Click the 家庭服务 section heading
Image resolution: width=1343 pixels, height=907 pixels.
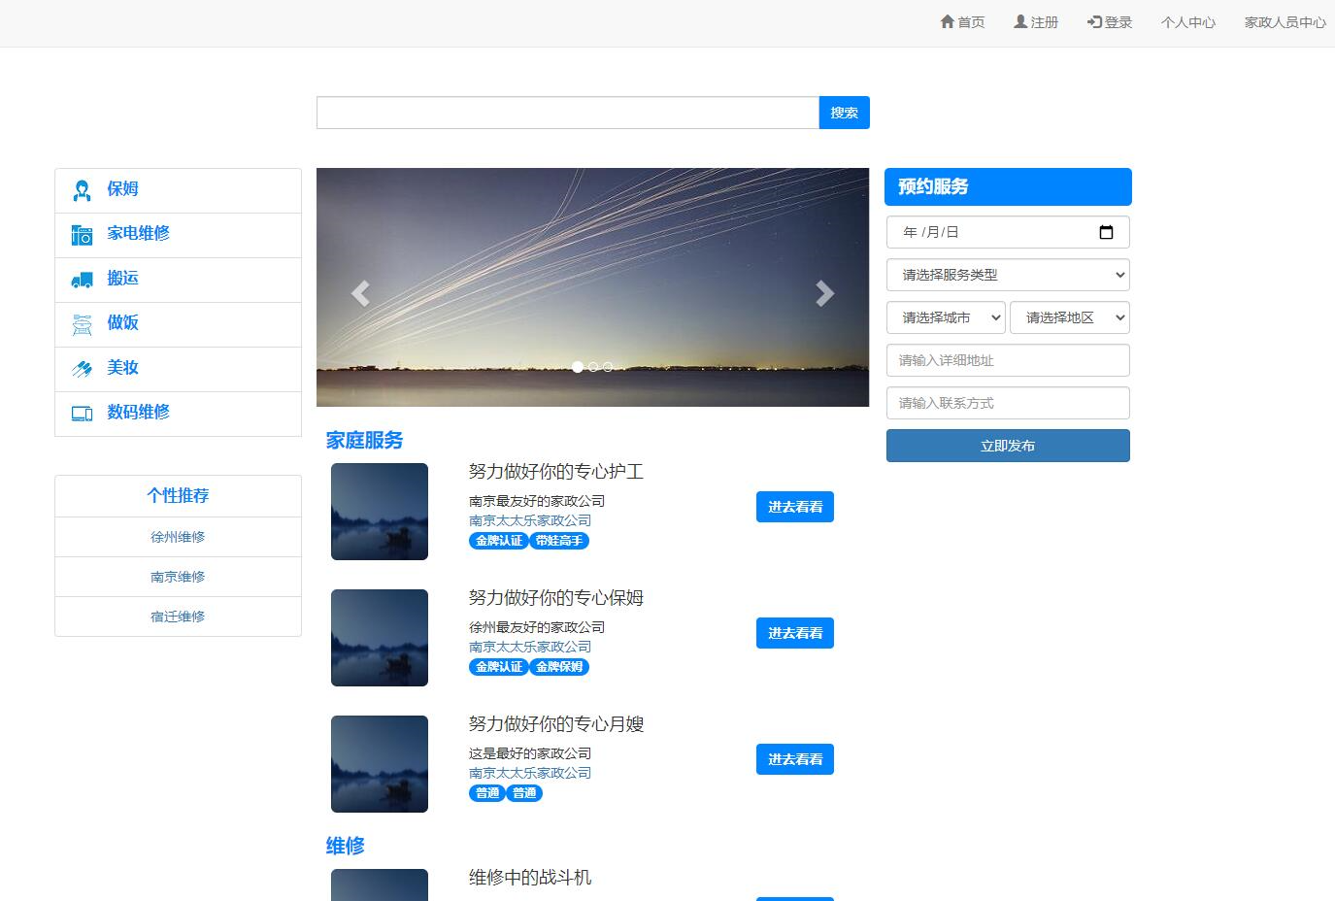[367, 443]
